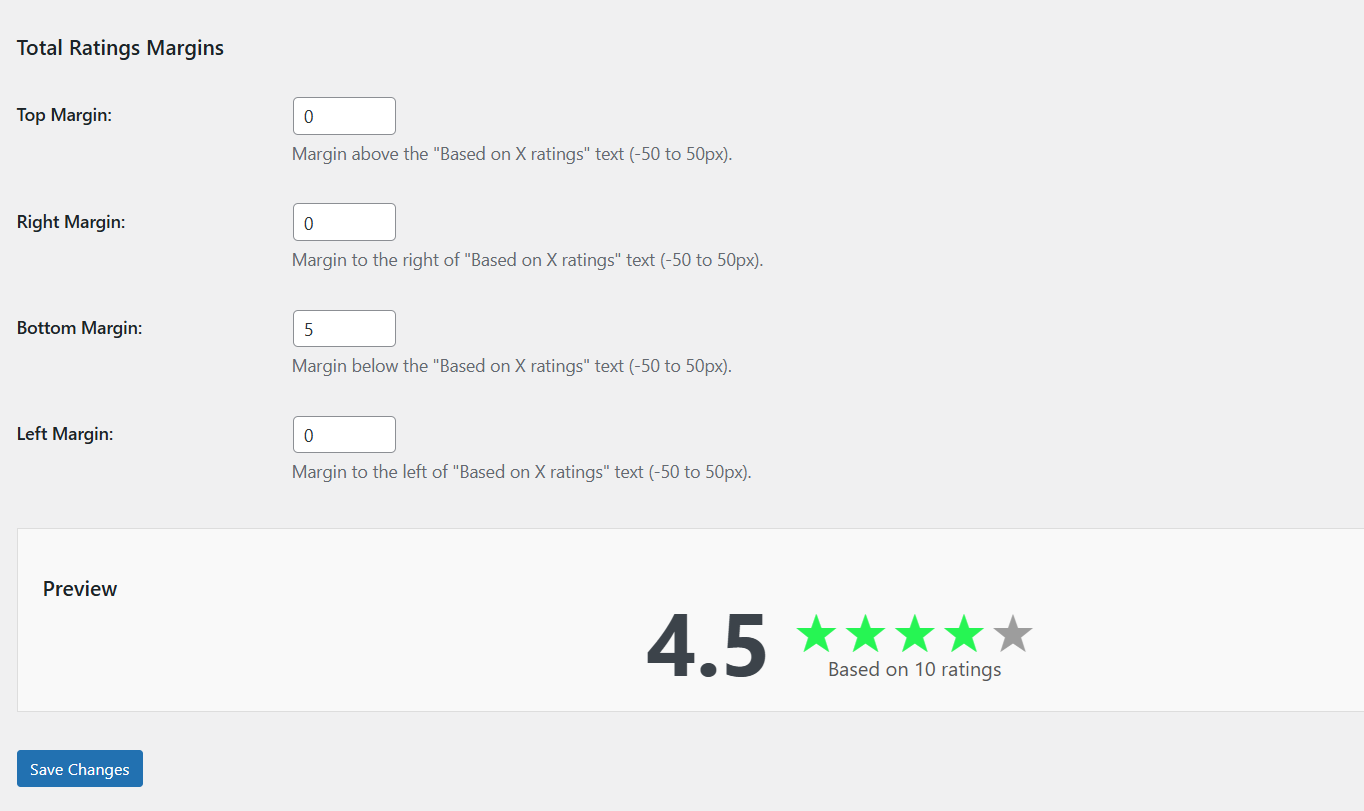This screenshot has width=1364, height=811.
Task: Click the gray fifth star in preview
Action: pyautogui.click(x=1012, y=634)
